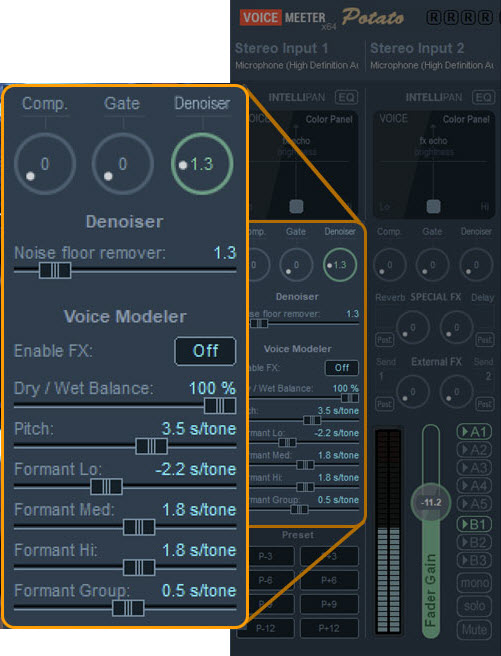
Task: Toggle the B1 virtual output button
Action: pyautogui.click(x=474, y=524)
